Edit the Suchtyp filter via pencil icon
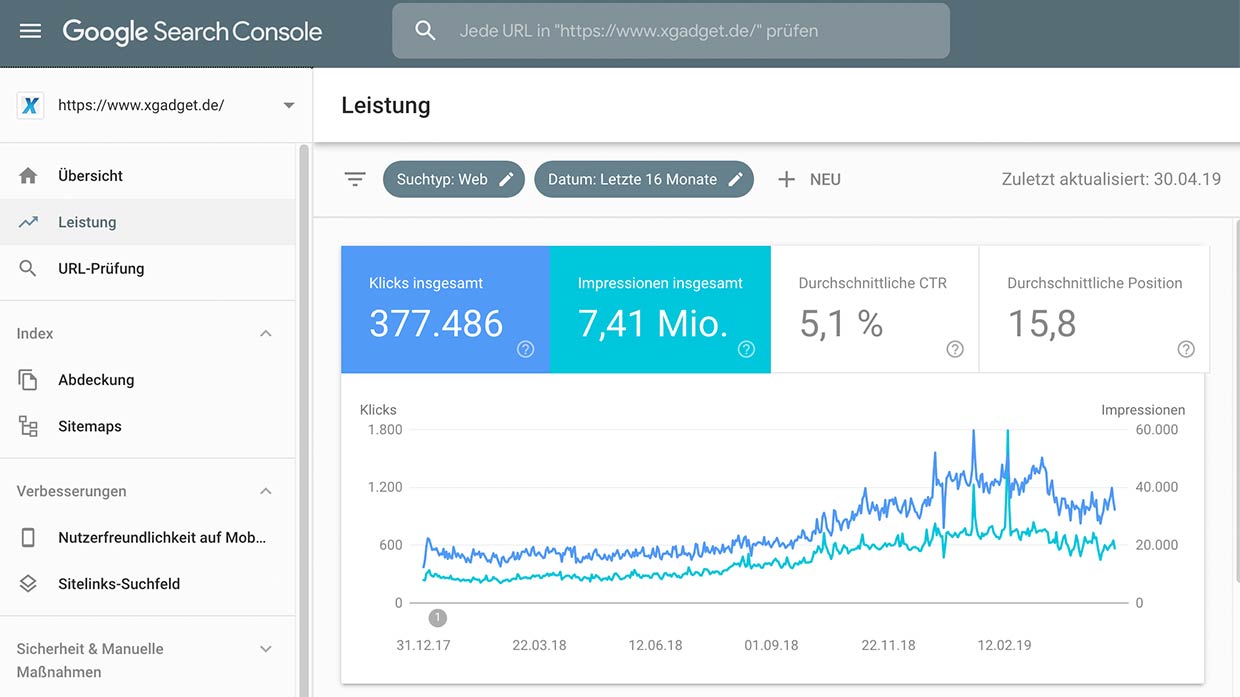The width and height of the screenshot is (1240, 697). 506,180
